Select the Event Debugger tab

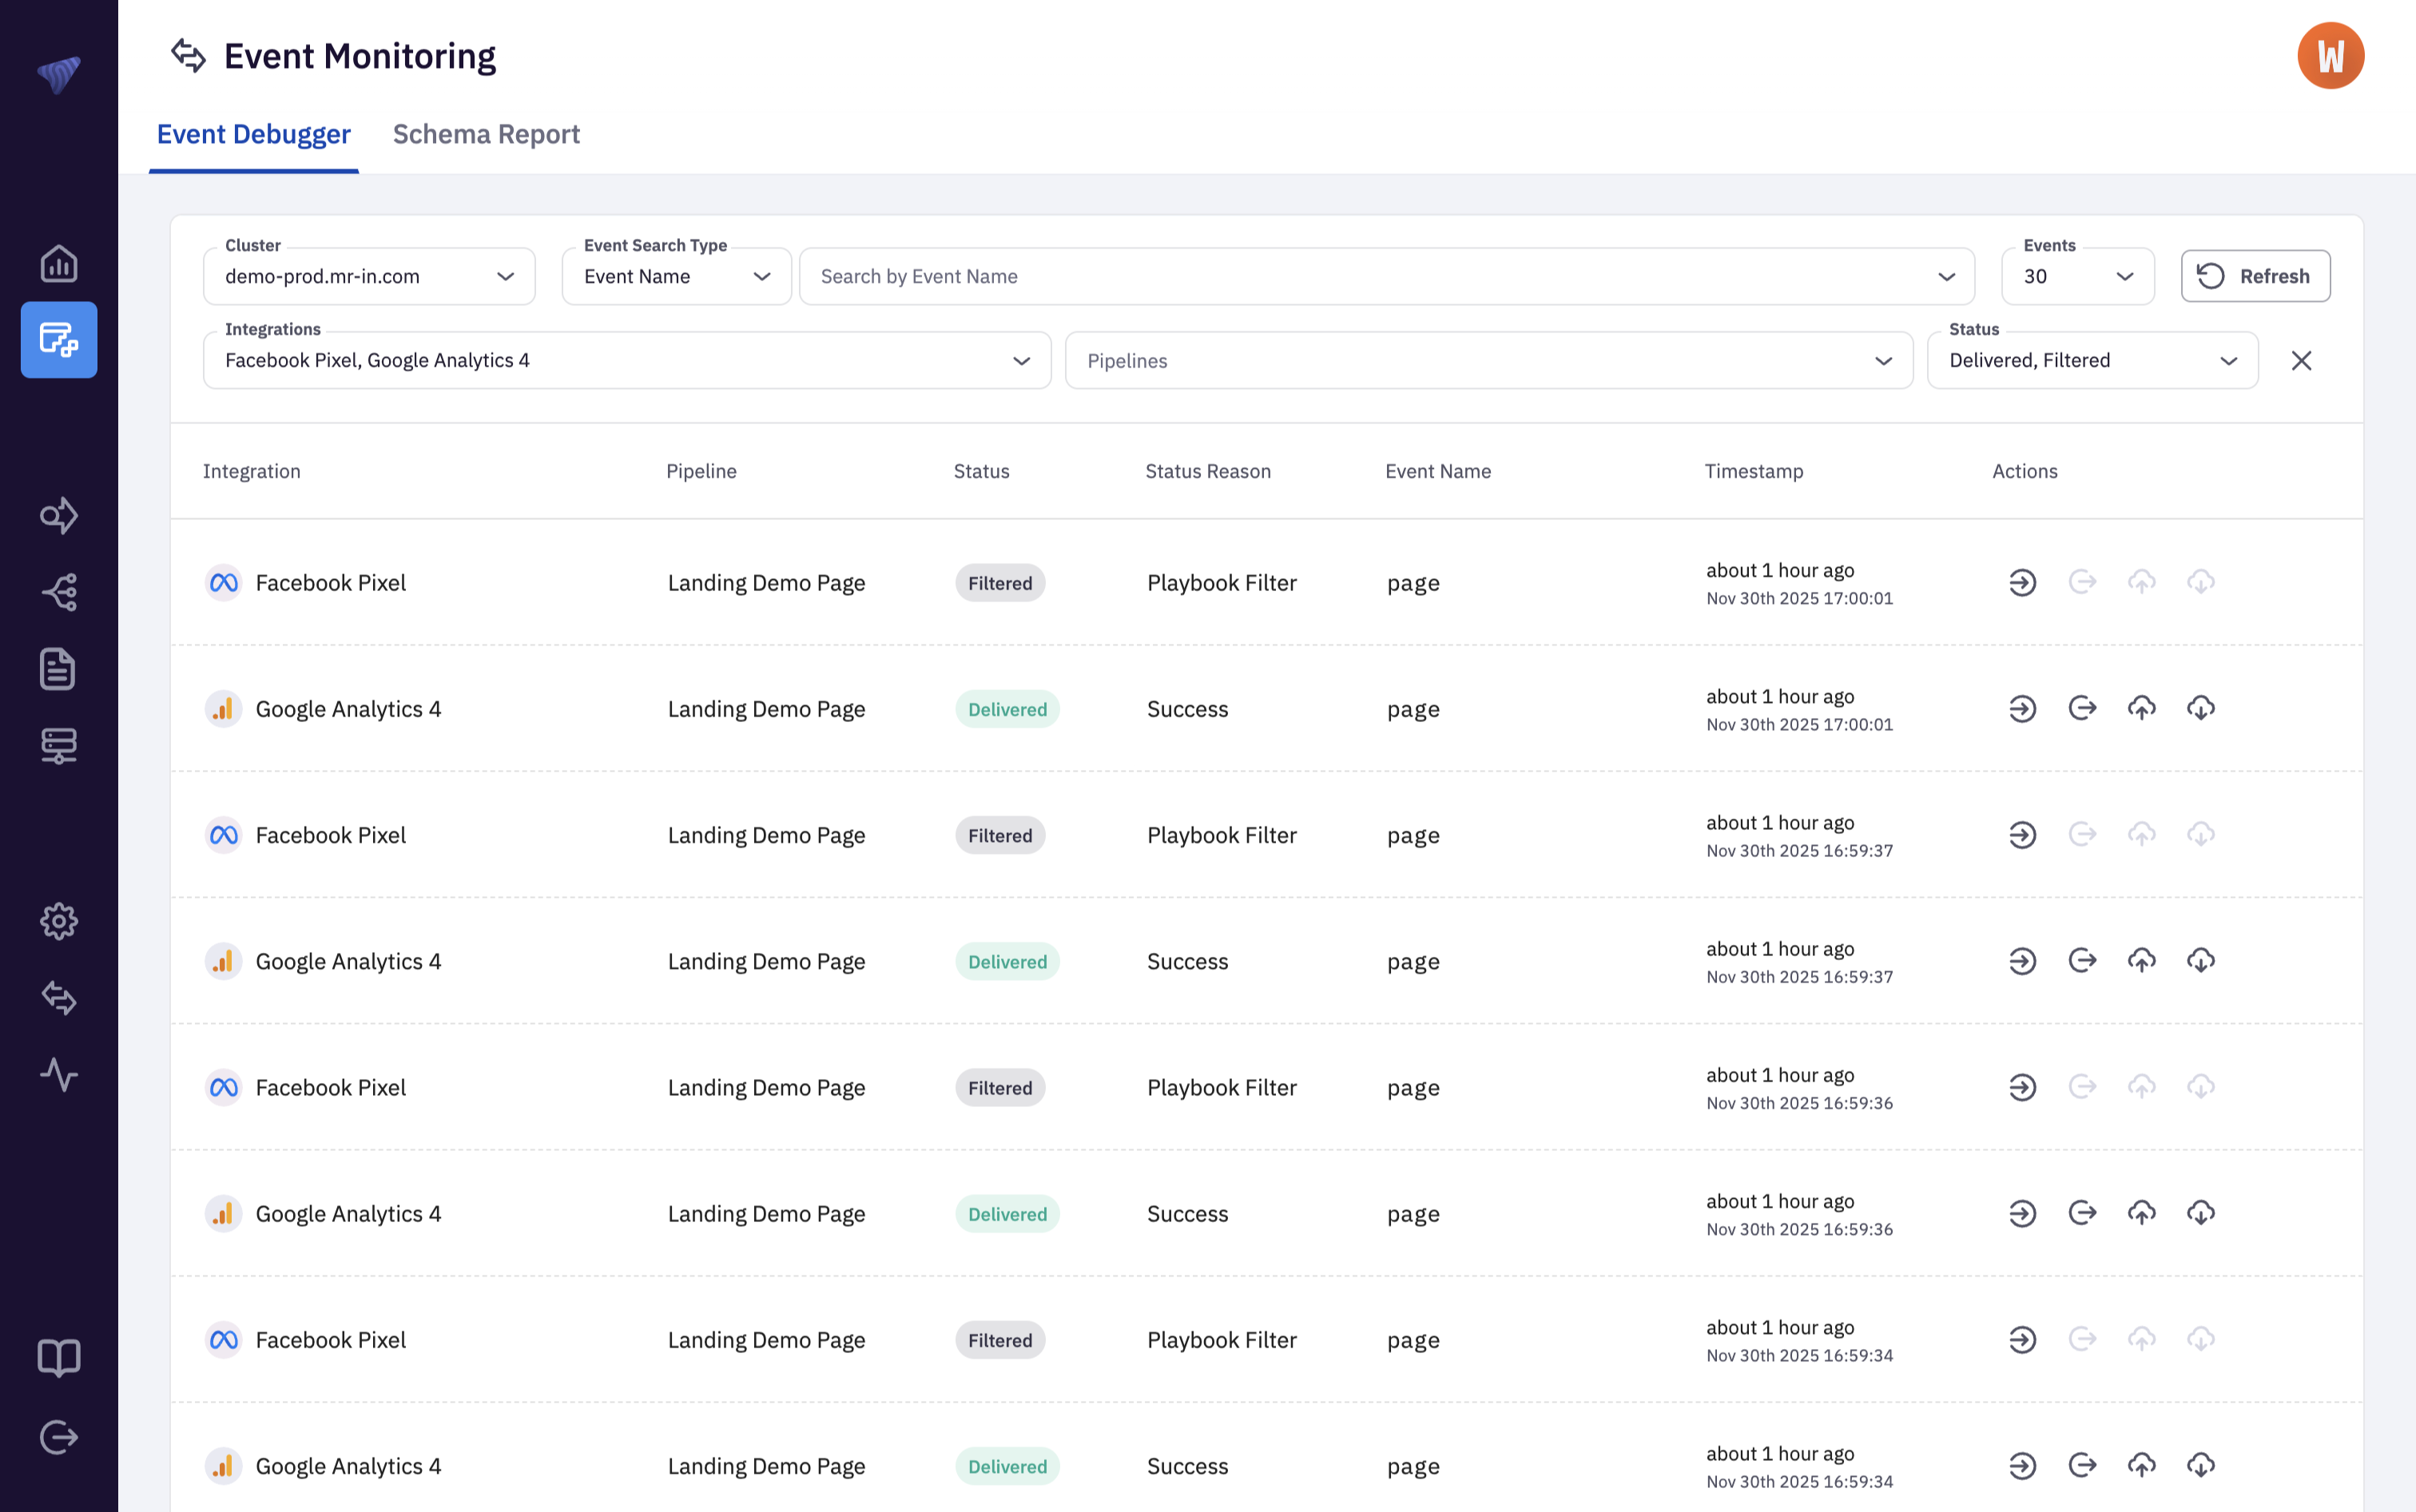253,134
